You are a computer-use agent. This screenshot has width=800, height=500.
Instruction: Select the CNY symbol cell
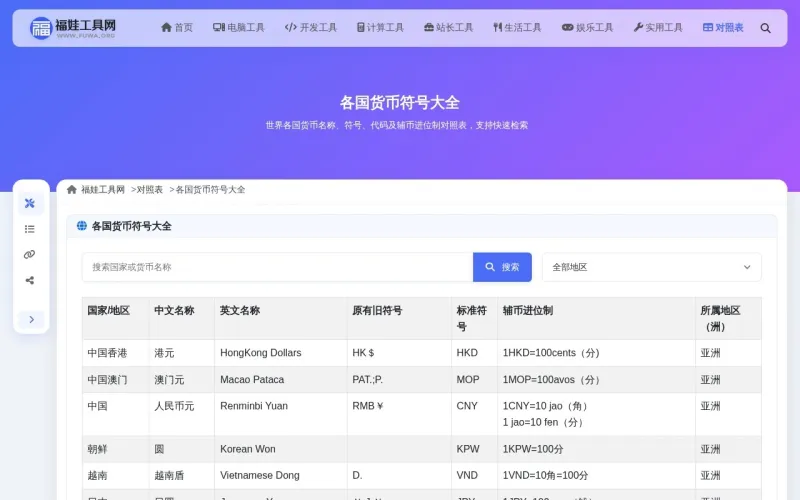point(474,414)
